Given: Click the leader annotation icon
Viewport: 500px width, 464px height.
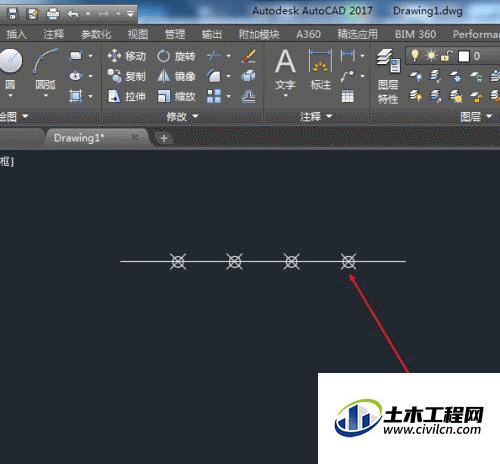Looking at the screenshot, I should point(348,76).
